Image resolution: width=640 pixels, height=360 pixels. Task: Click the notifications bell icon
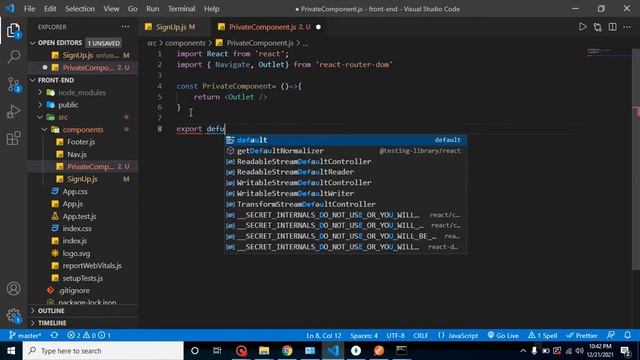pos(627,335)
